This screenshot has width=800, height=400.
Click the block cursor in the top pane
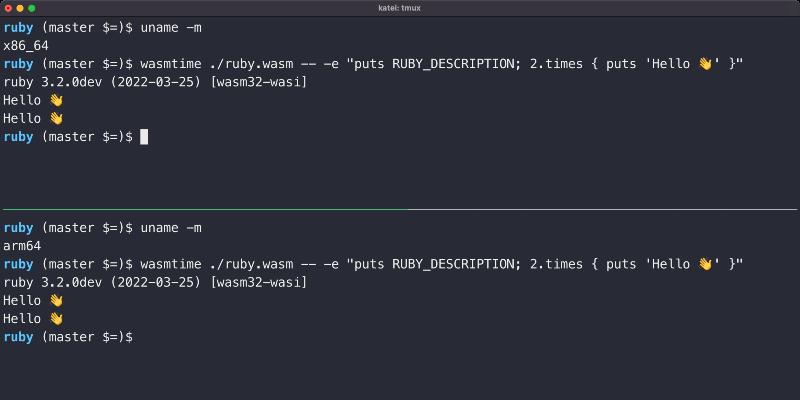coord(144,136)
